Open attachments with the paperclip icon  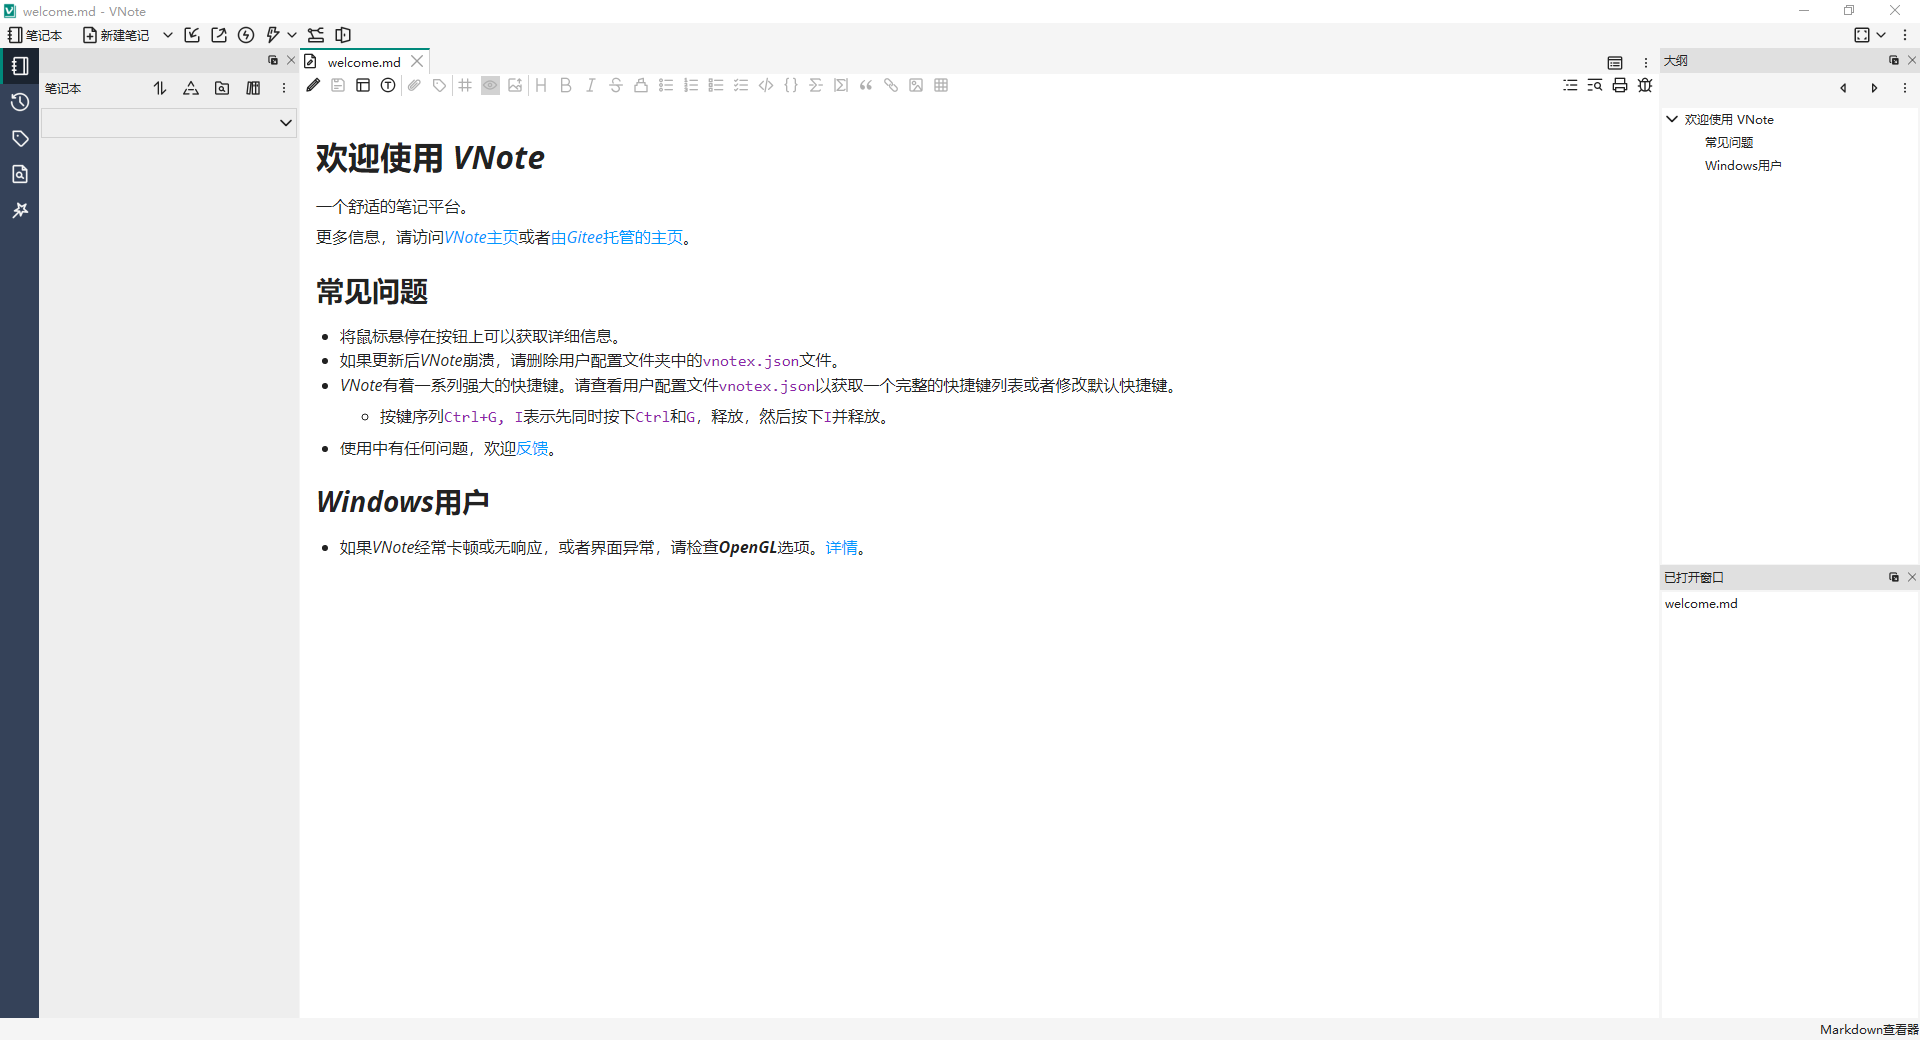tap(414, 86)
